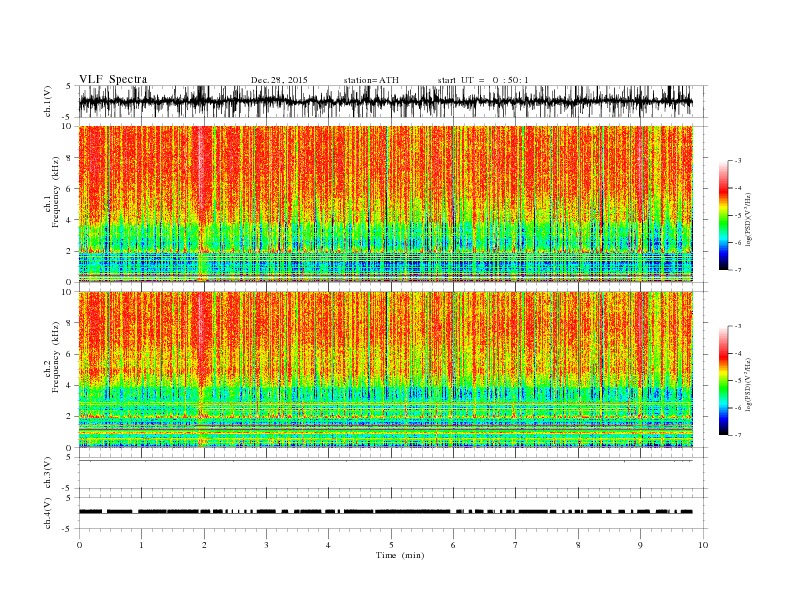Click the 2 kHz tick label of ch.1 spectrogram
The image size is (792, 612).
(70, 251)
